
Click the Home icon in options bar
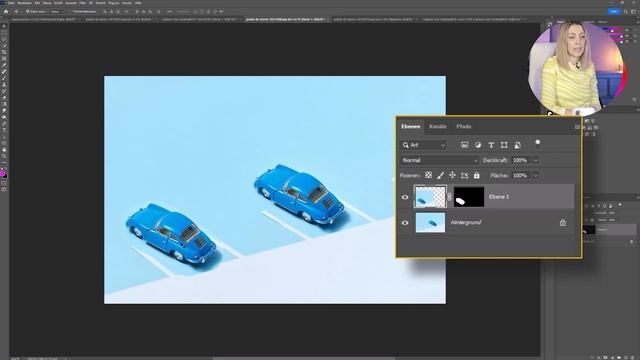coord(6,11)
